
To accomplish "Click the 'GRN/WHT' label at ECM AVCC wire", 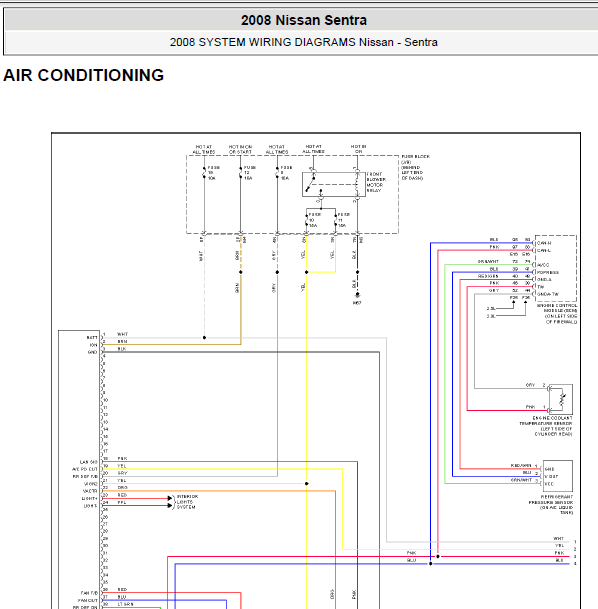I will pos(488,262).
